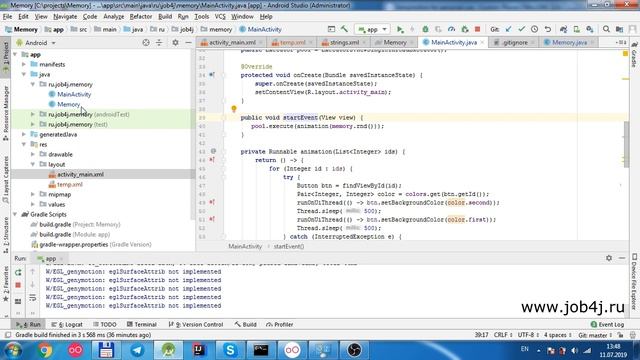Image resolution: width=640 pixels, height=360 pixels.
Task: Toggle the Layout Captures side tab
Action: tap(5, 180)
